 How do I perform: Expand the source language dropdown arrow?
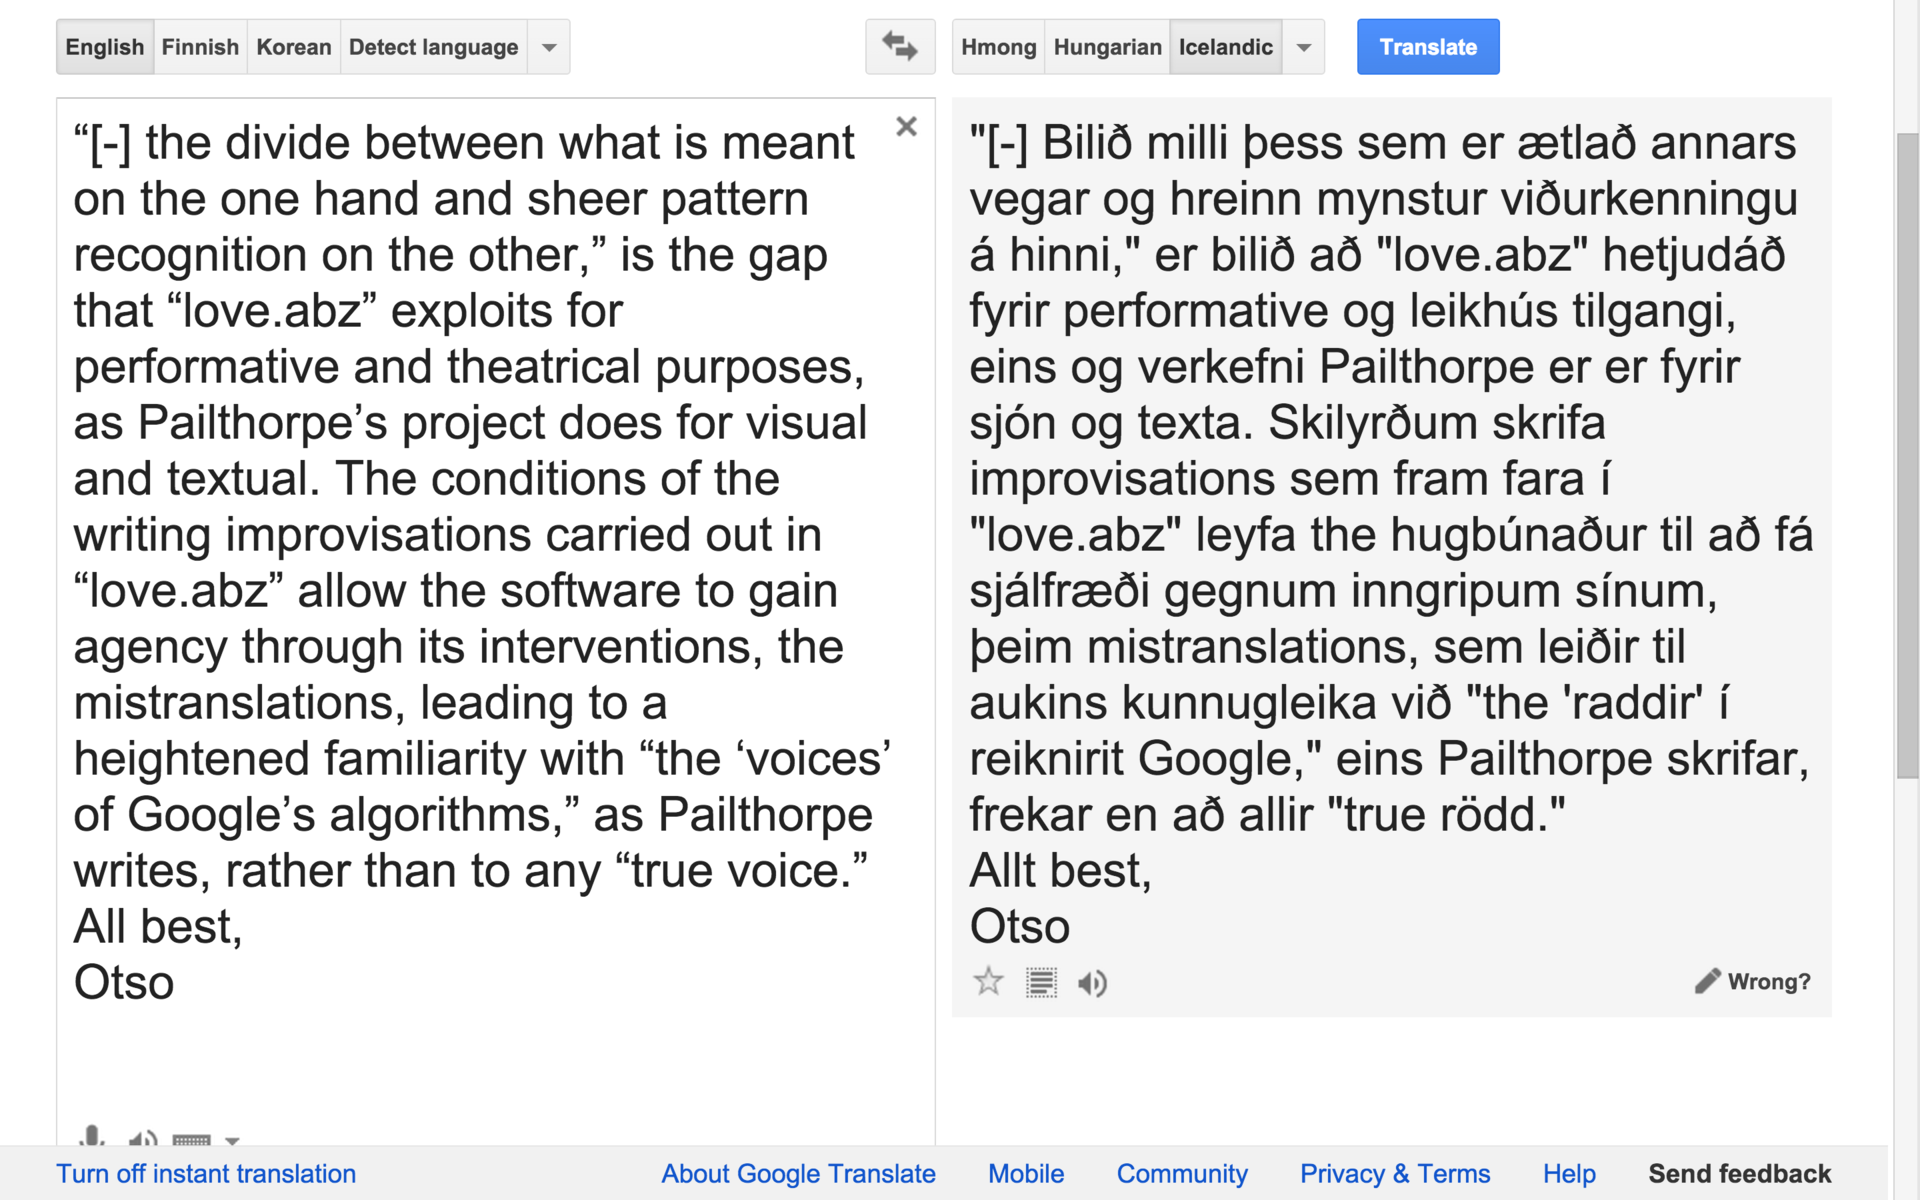549,47
